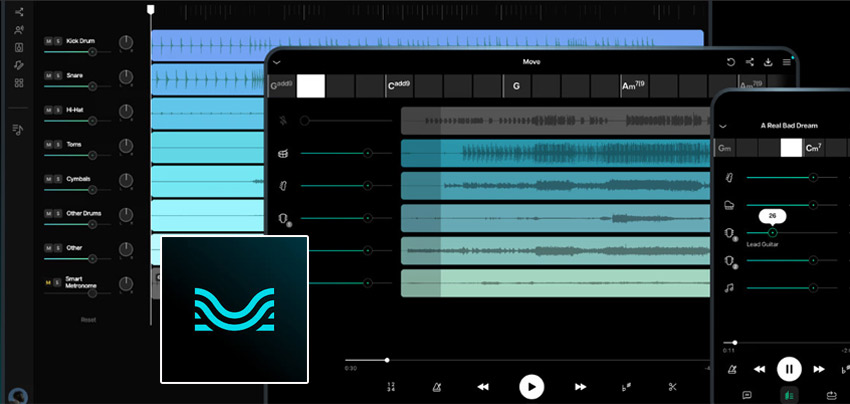Click the Smart Metronome pan knob
The width and height of the screenshot is (850, 404).
(126, 284)
